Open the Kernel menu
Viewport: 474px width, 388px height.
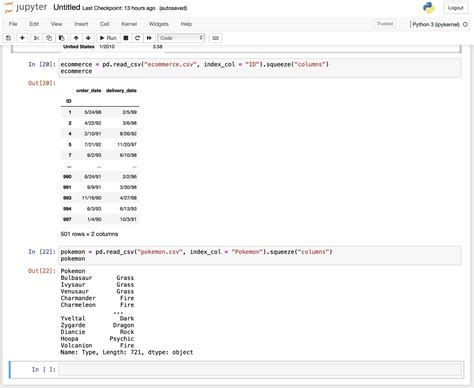129,24
